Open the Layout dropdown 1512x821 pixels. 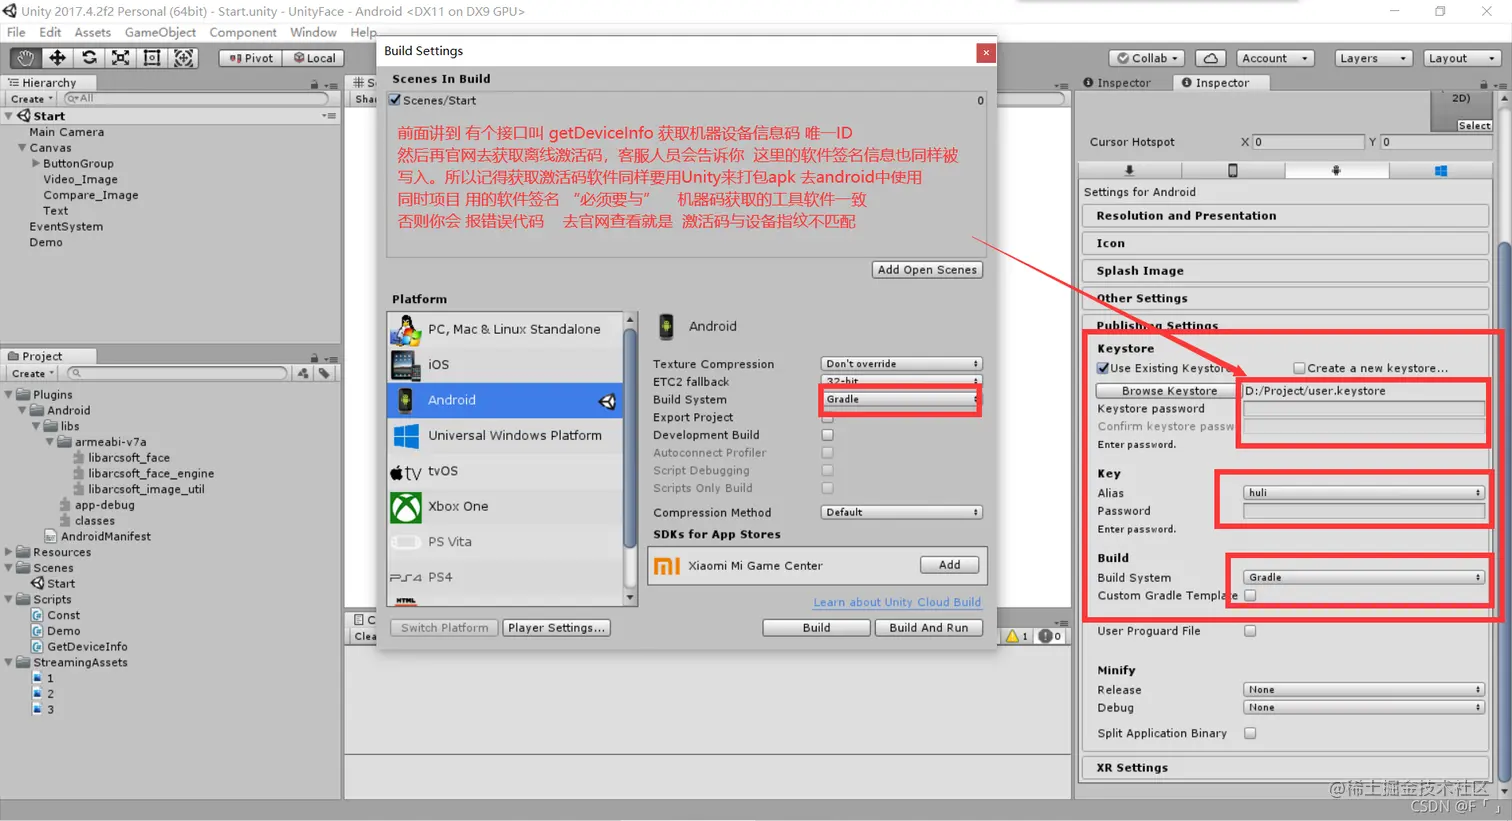tap(1462, 58)
